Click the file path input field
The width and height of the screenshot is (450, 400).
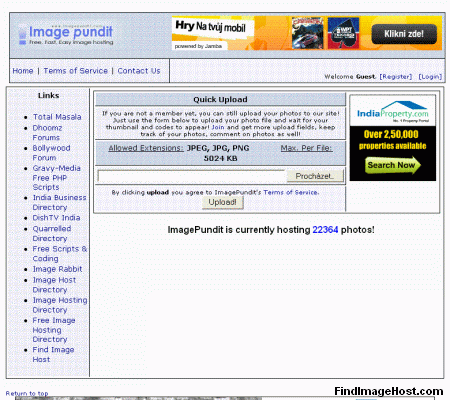(192, 176)
